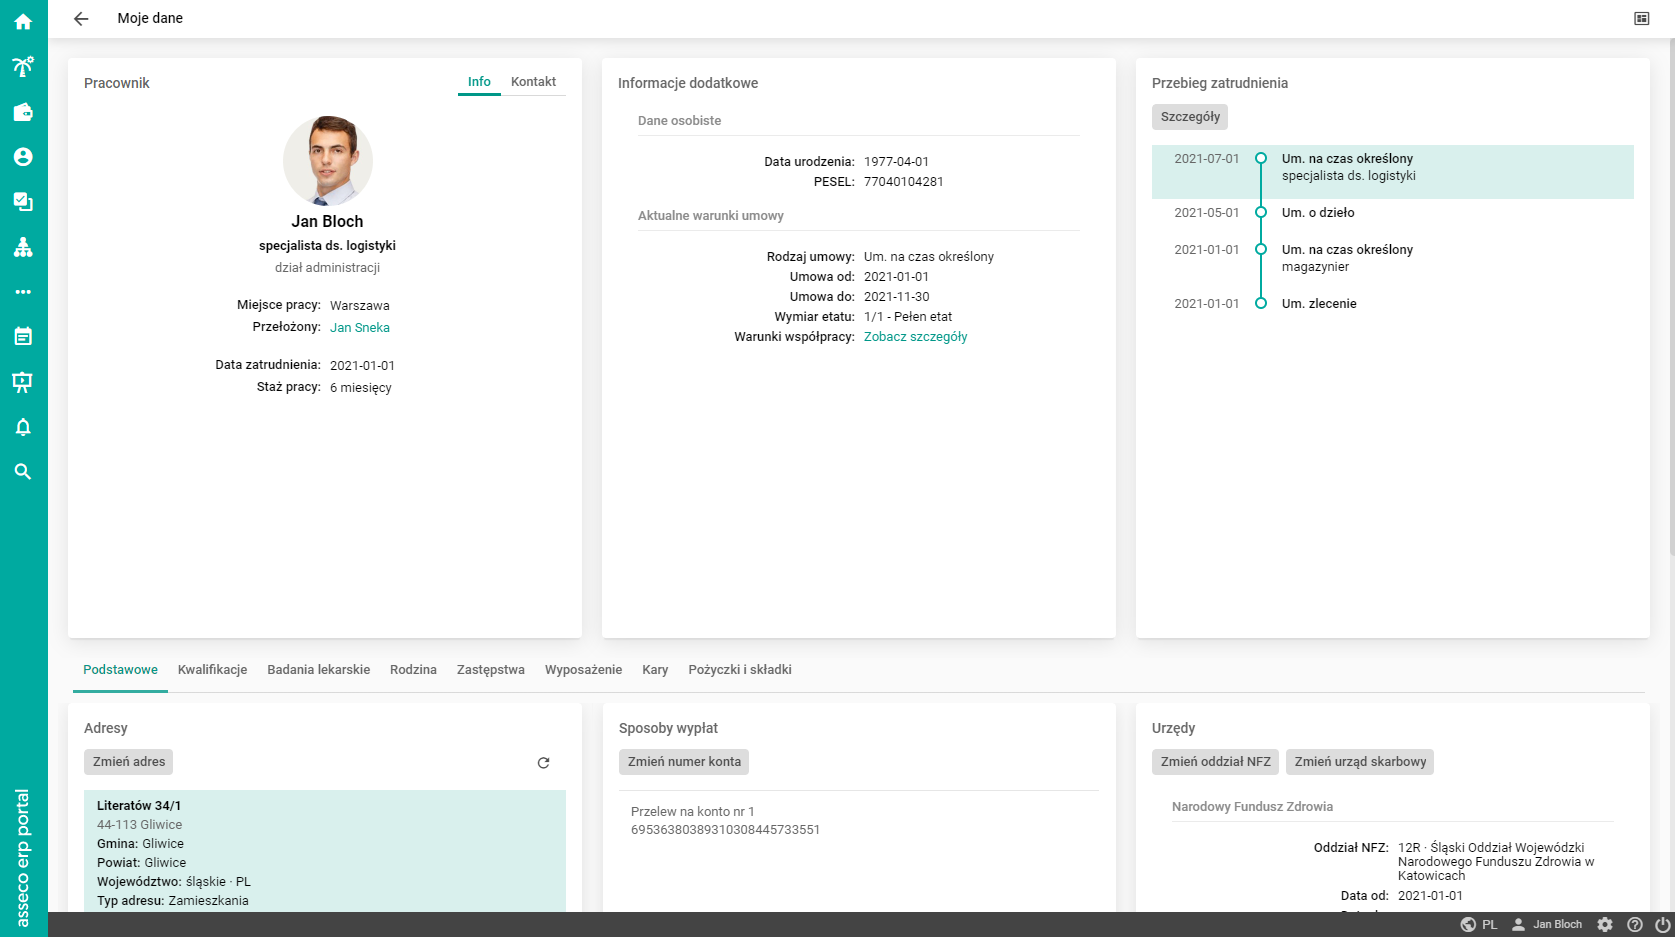Click the Warszawa workplace value
The height and width of the screenshot is (937, 1675).
tap(360, 306)
